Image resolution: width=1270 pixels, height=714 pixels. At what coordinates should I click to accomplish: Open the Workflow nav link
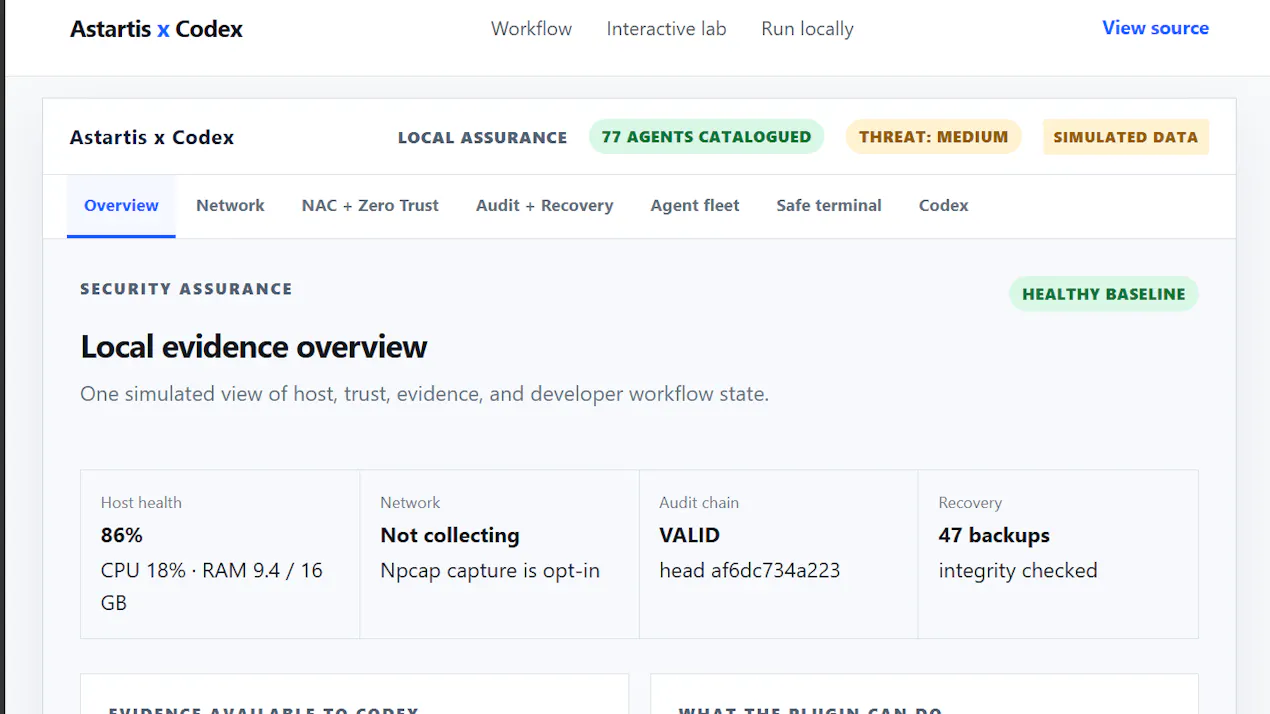tap(531, 29)
